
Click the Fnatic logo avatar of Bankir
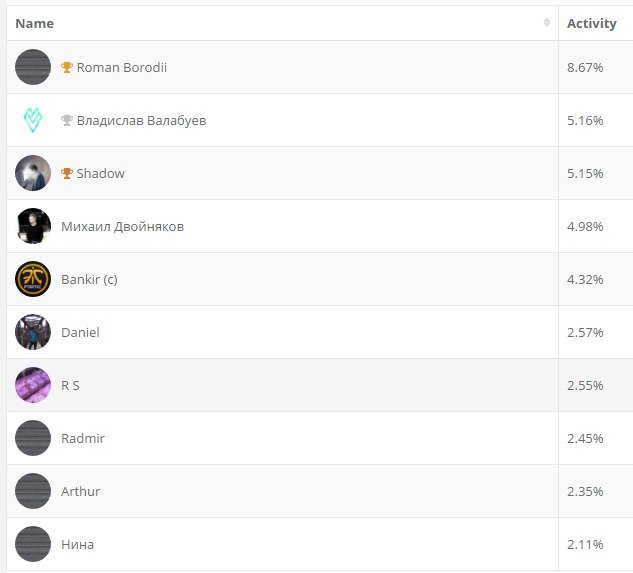(x=33, y=279)
